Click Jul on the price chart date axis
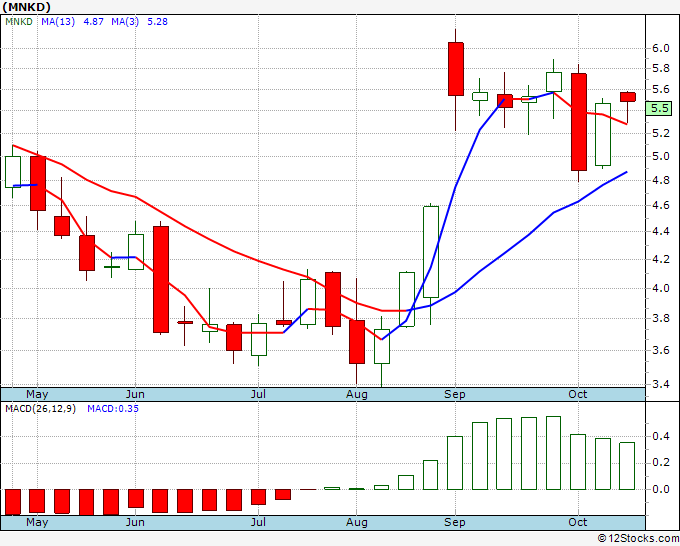Screen dimensions: 680x546 click(258, 395)
